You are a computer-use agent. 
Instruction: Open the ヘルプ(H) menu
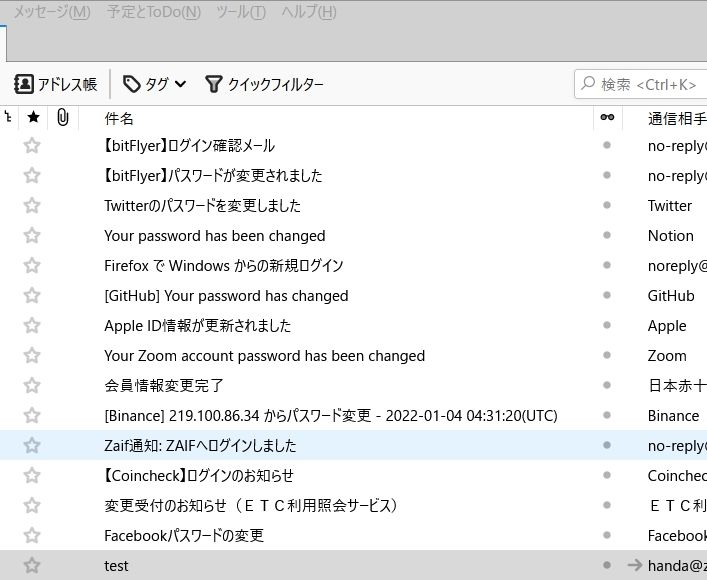309,12
